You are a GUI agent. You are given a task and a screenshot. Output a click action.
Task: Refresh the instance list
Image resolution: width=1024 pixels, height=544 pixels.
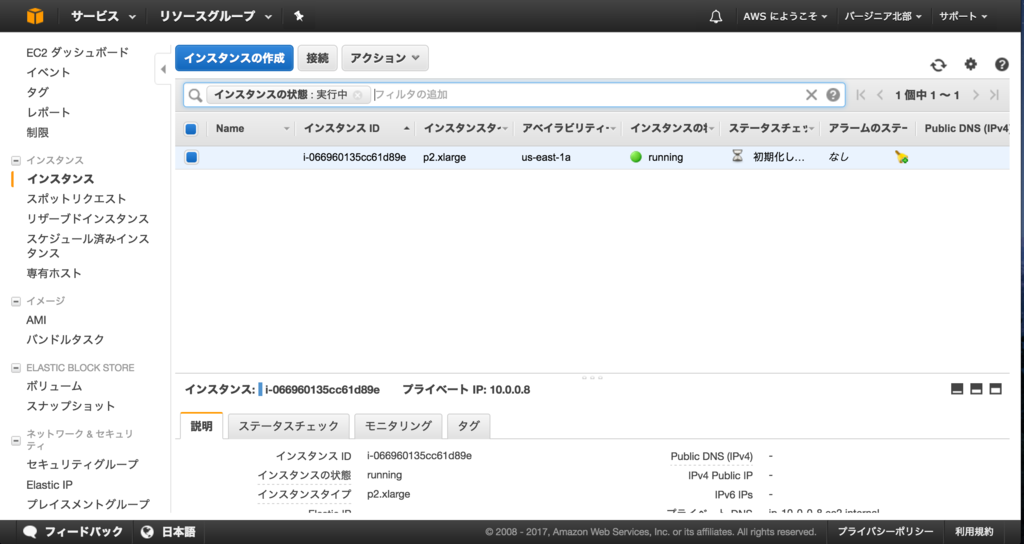tap(938, 65)
